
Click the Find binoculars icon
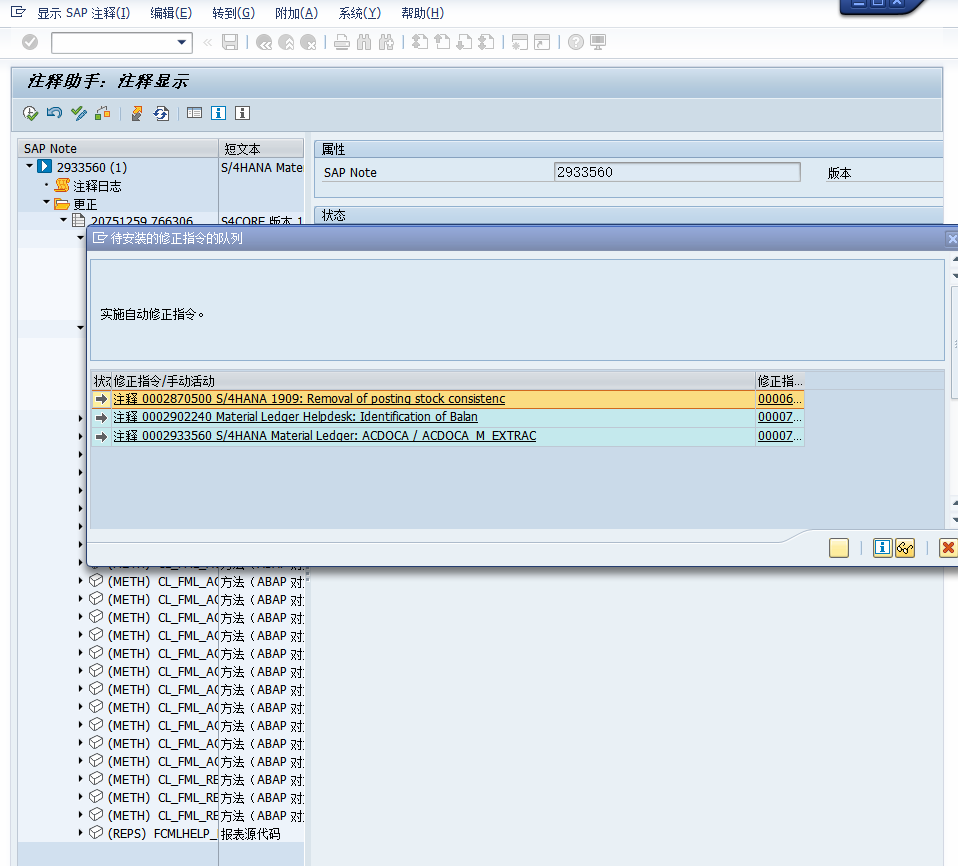[x=364, y=42]
